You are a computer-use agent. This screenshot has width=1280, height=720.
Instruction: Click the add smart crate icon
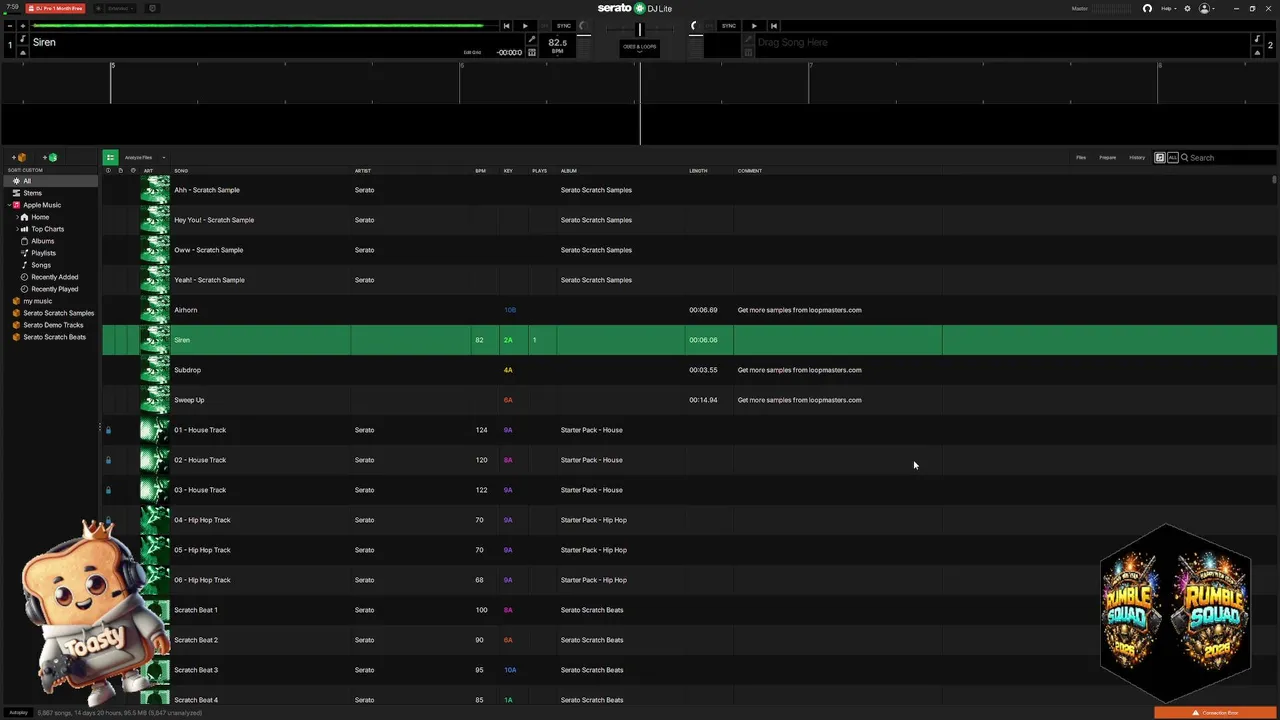(50, 157)
